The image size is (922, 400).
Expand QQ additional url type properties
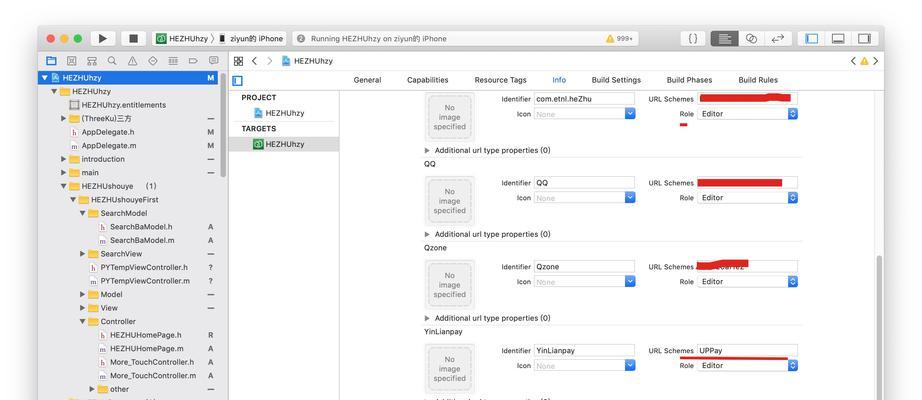(427, 234)
